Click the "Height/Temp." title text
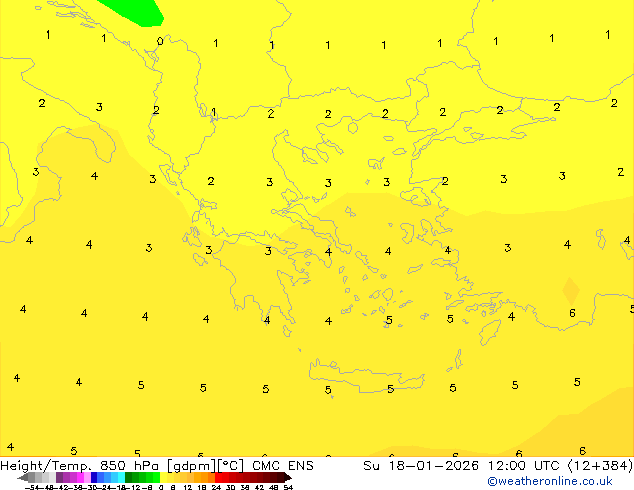Image resolution: width=634 pixels, height=490 pixels. click(46, 466)
